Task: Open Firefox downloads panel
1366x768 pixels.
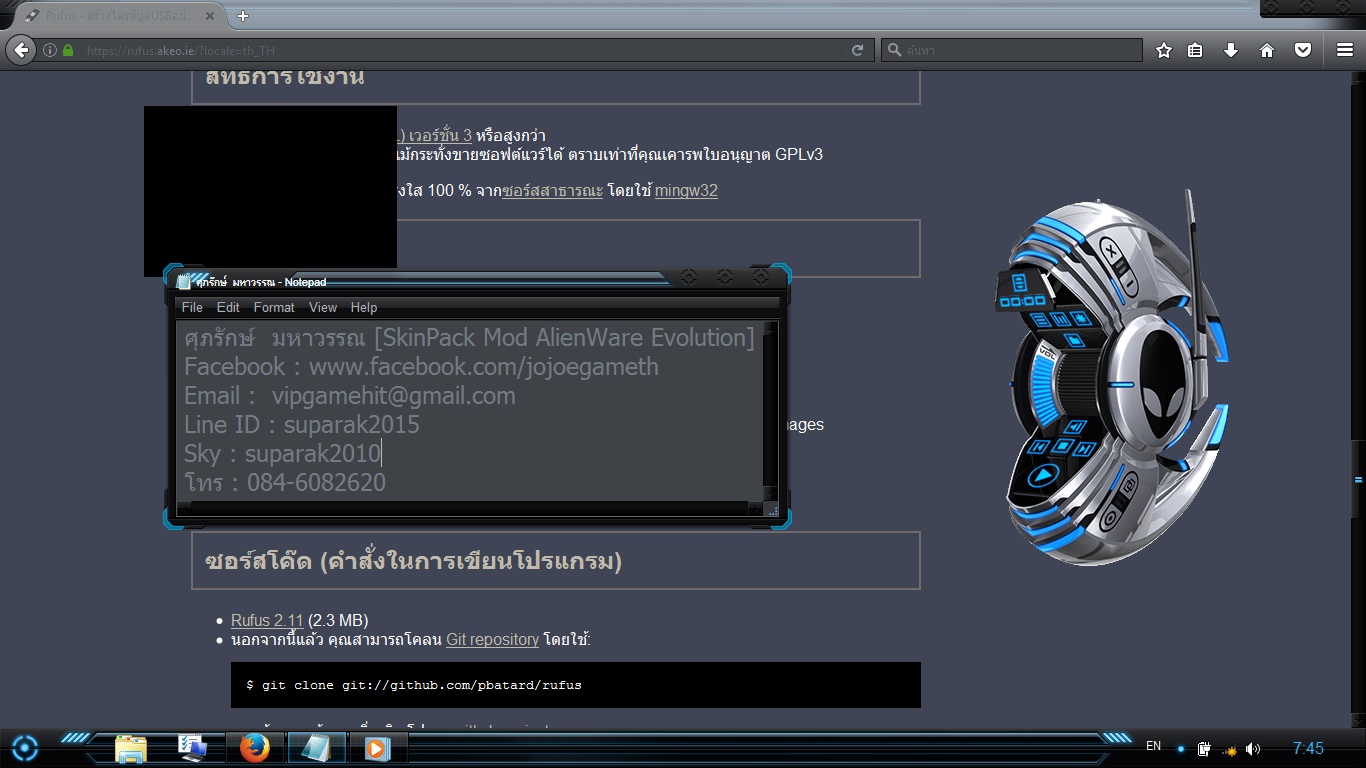Action: pyautogui.click(x=1231, y=50)
